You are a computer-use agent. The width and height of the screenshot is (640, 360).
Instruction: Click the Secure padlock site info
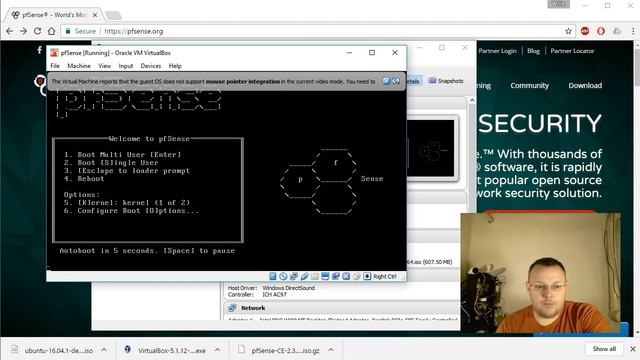coord(80,31)
